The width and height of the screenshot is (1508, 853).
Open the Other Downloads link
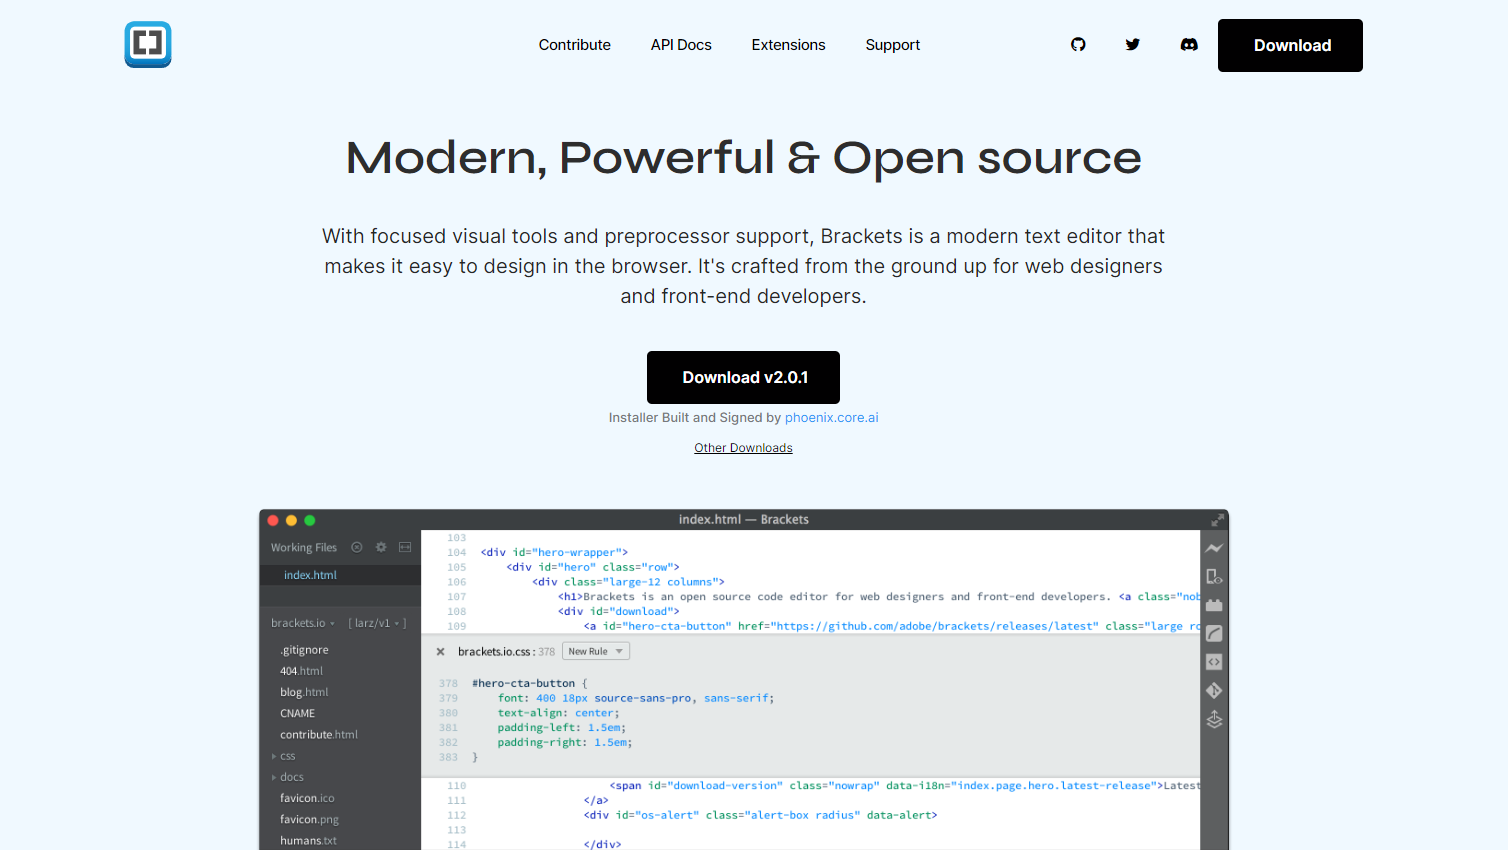[743, 447]
